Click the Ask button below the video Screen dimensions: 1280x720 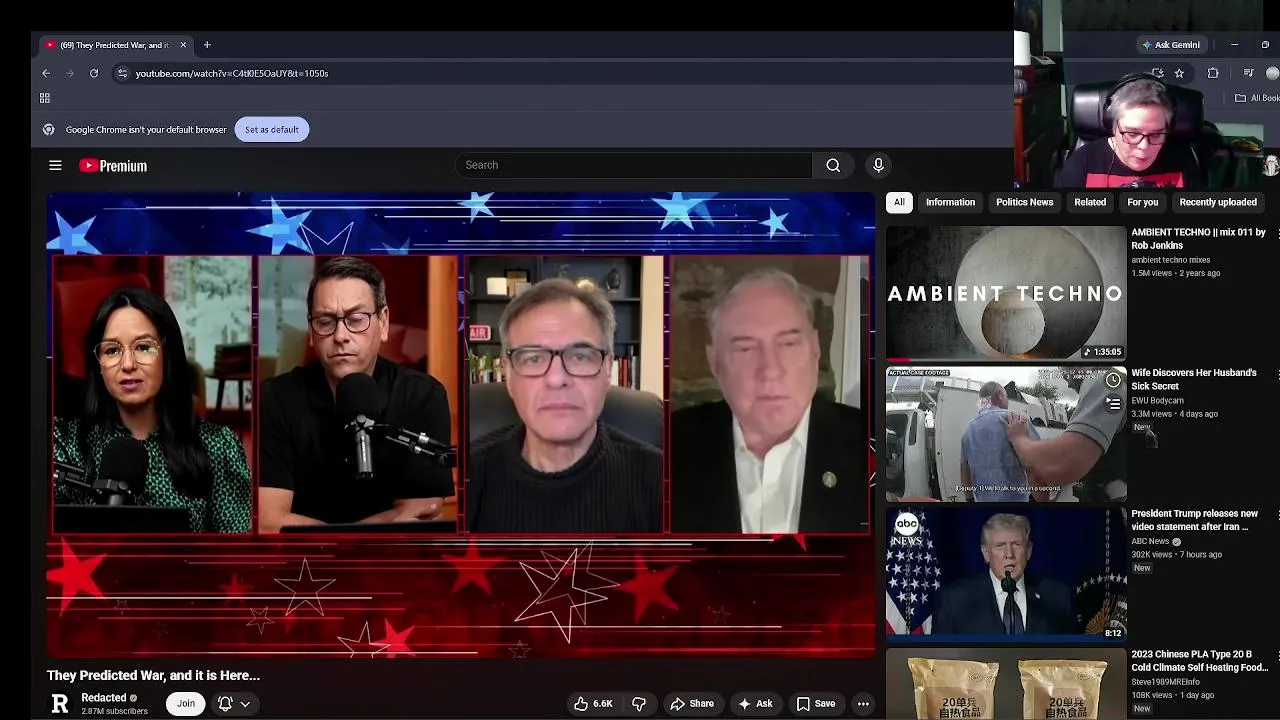pyautogui.click(x=755, y=704)
